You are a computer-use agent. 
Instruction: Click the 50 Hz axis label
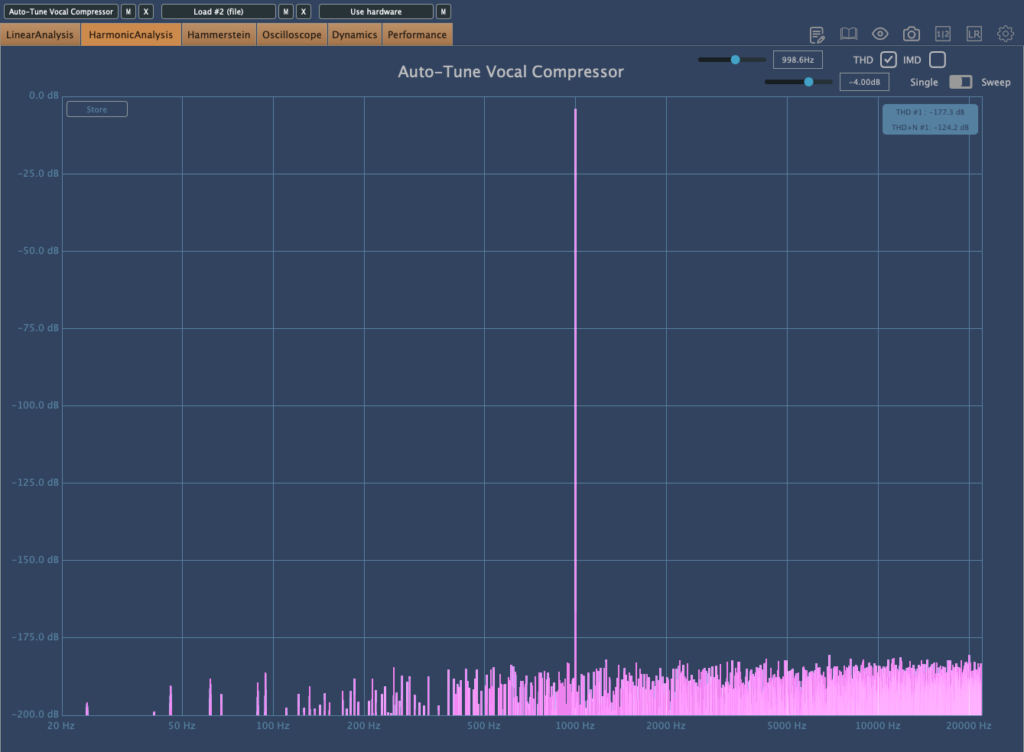182,726
